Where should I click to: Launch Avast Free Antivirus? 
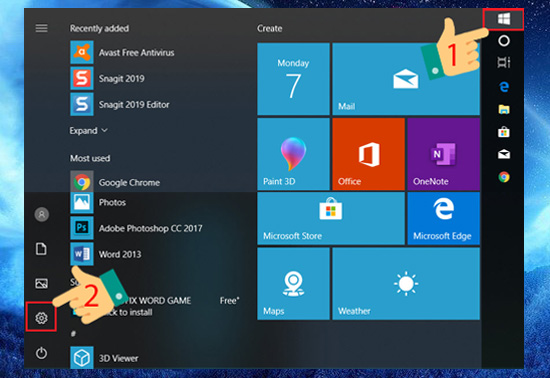pos(122,52)
